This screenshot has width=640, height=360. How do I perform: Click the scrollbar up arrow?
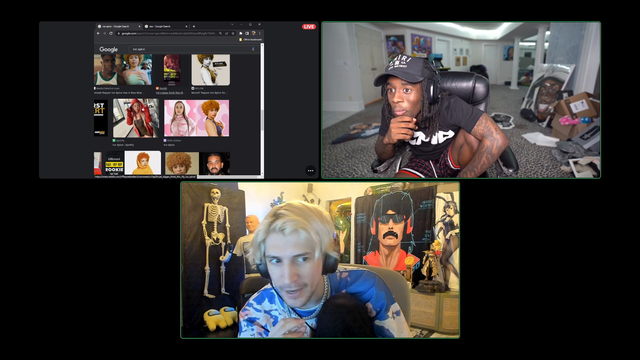262,45
